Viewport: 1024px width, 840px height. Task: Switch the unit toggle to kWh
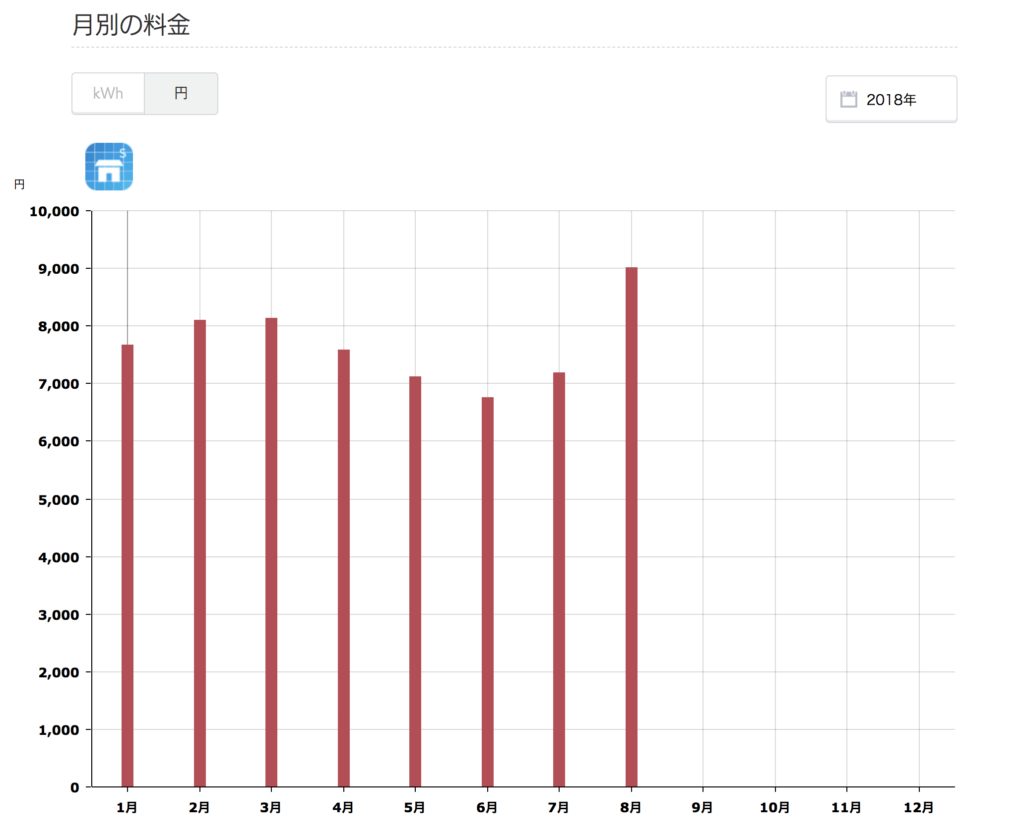pos(108,93)
